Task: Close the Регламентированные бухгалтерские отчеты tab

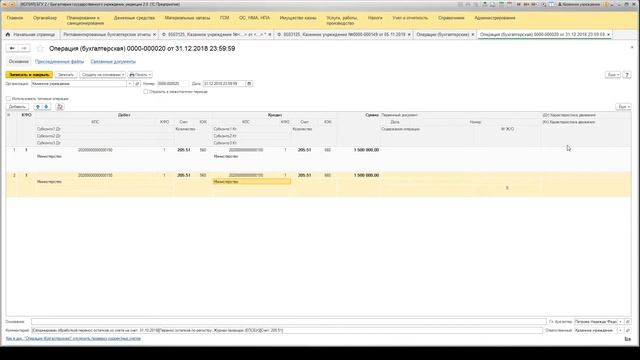Action: 154,35
